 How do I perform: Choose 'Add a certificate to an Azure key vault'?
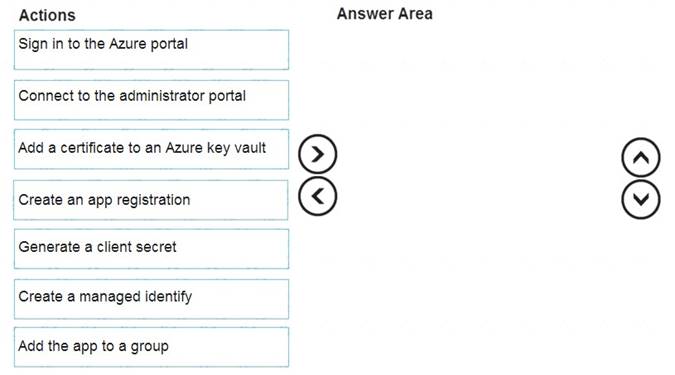pos(151,149)
